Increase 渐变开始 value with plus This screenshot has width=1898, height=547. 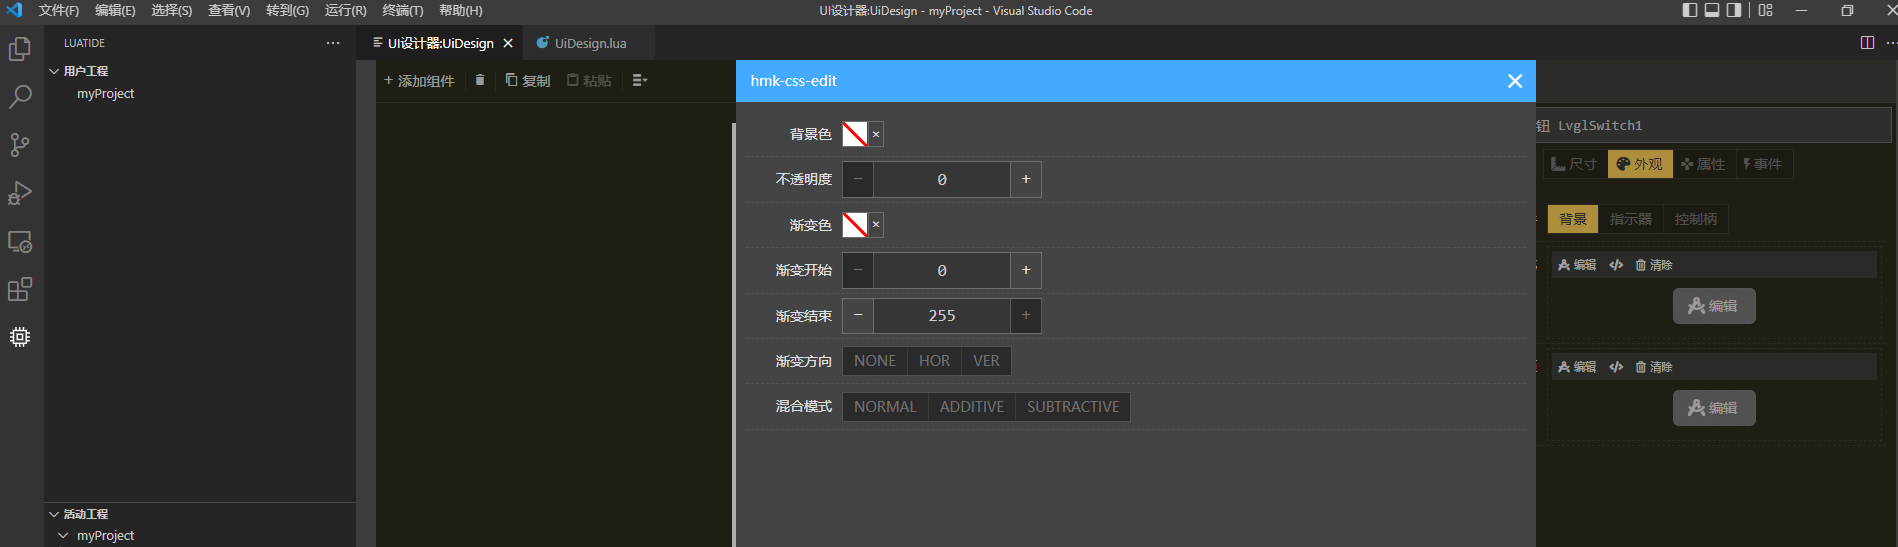tap(1026, 271)
